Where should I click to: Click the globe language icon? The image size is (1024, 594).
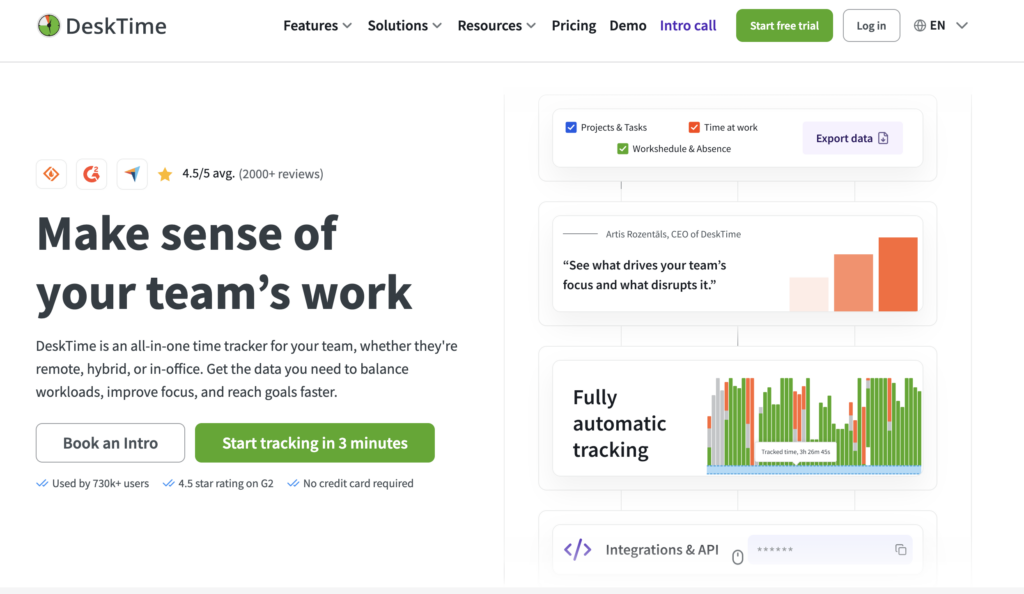(920, 25)
